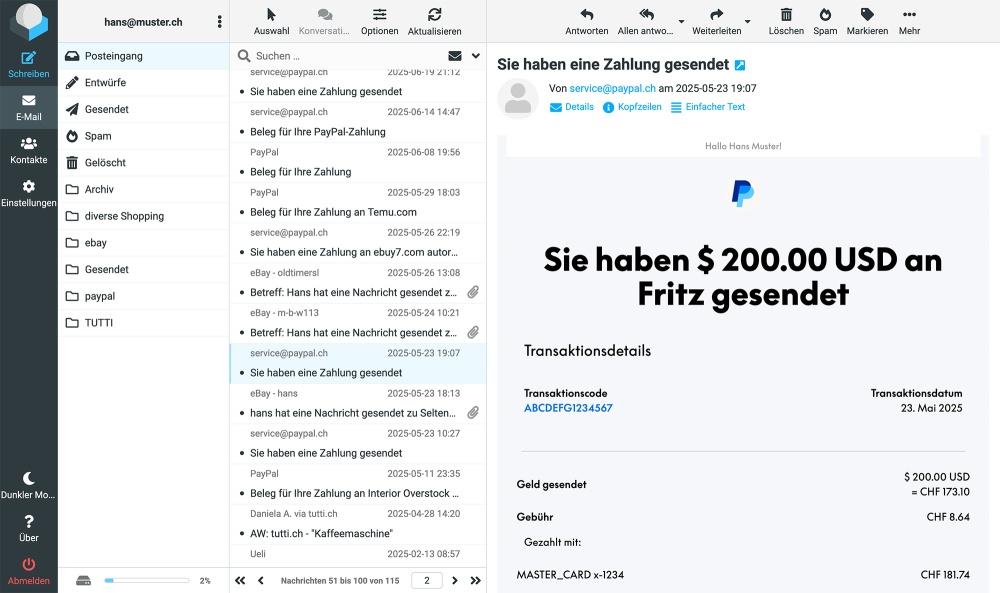The width and height of the screenshot is (1000, 593).
Task: Open the TUTTI folder
Action: (x=143, y=323)
